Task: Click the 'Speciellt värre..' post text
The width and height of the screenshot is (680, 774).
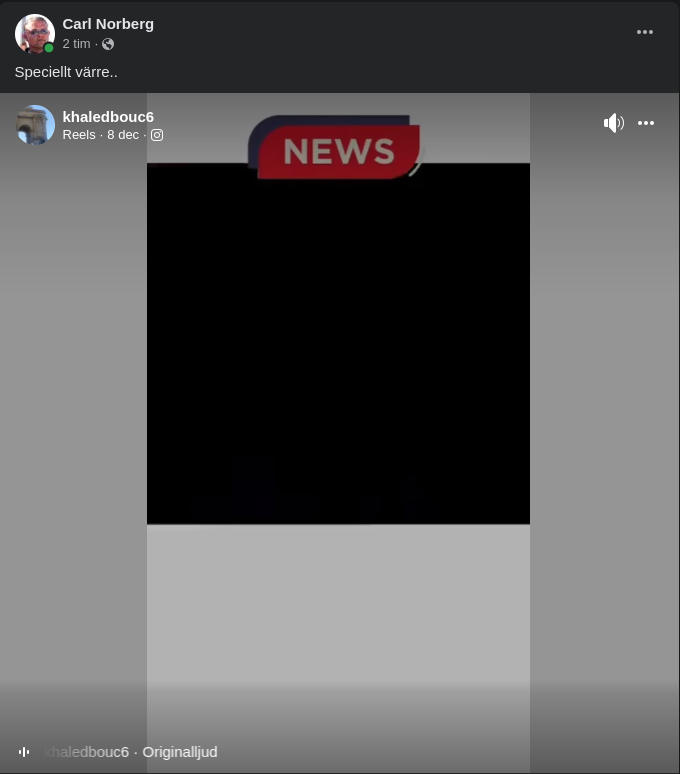Action: pos(66,72)
